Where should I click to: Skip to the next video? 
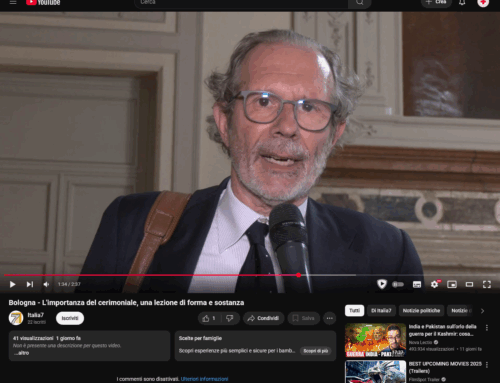coord(30,284)
